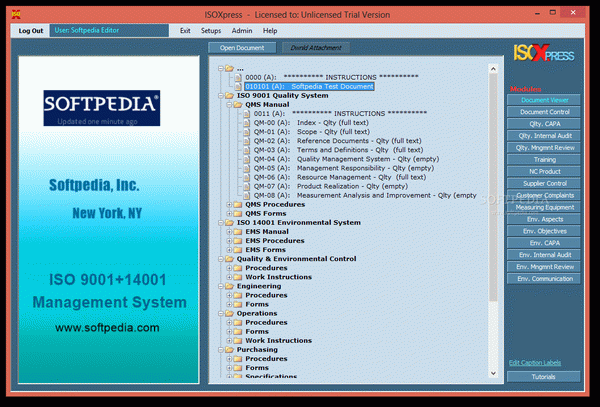The width and height of the screenshot is (600, 407).
Task: Open the Document Control module
Action: point(544,112)
